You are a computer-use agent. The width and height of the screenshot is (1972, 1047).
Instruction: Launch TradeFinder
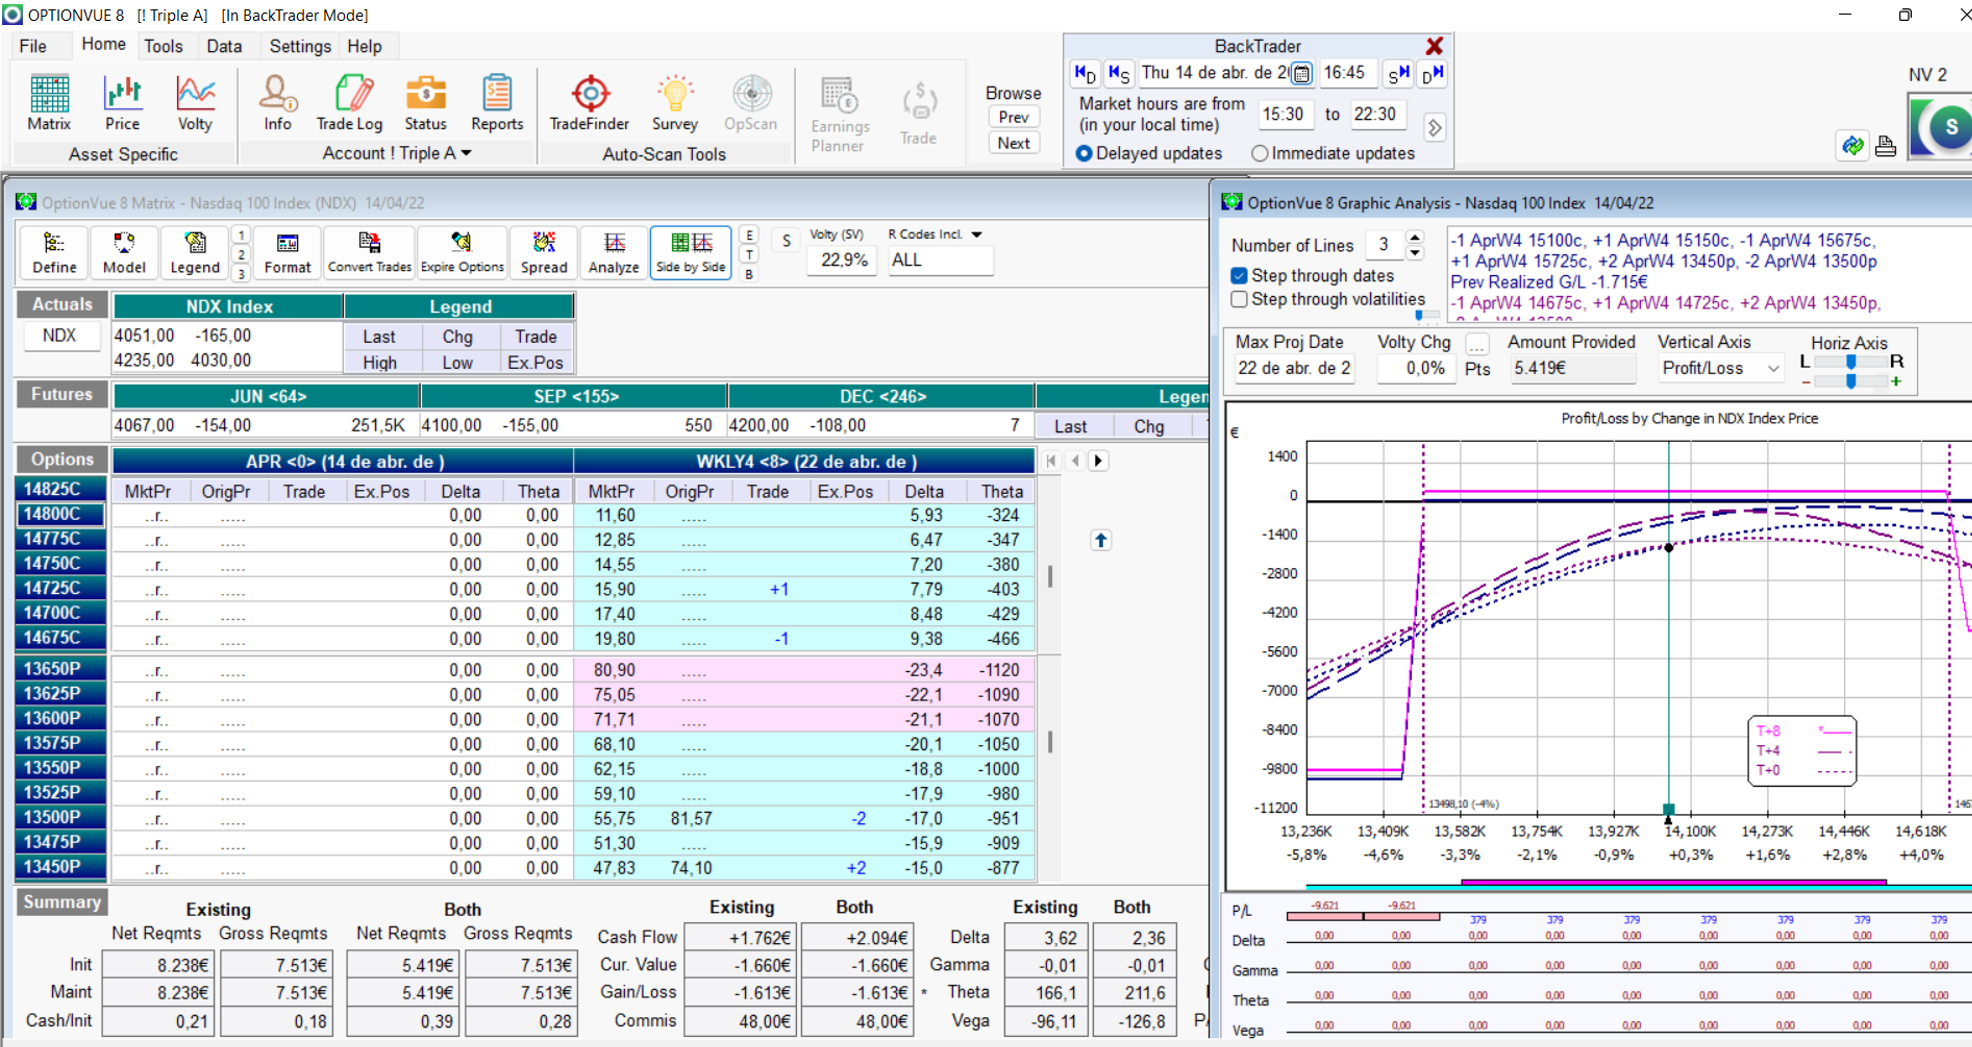click(x=589, y=102)
